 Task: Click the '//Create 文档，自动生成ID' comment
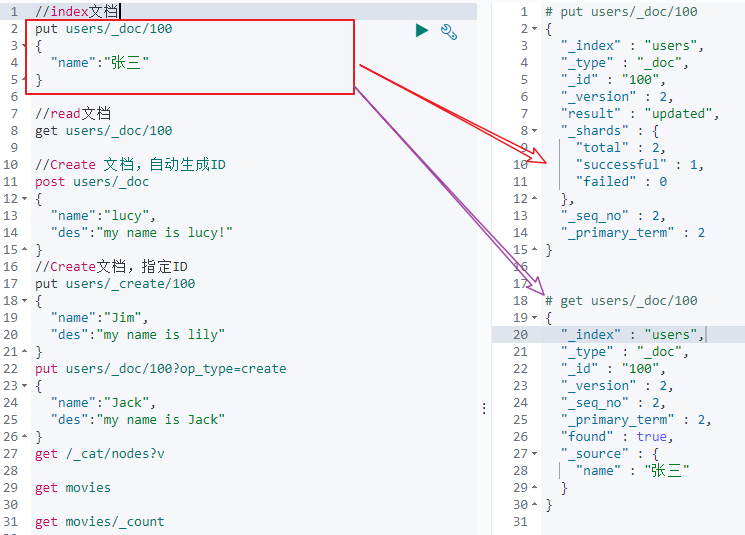click(x=130, y=164)
